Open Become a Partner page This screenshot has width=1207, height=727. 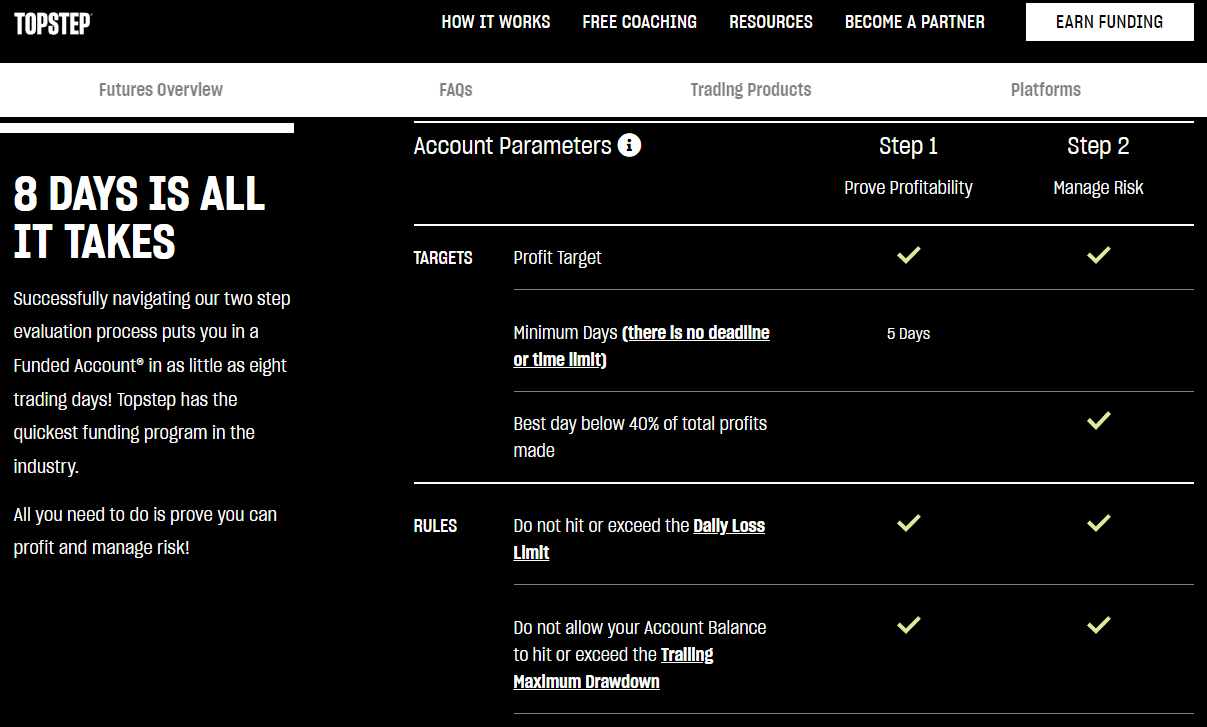tap(915, 22)
